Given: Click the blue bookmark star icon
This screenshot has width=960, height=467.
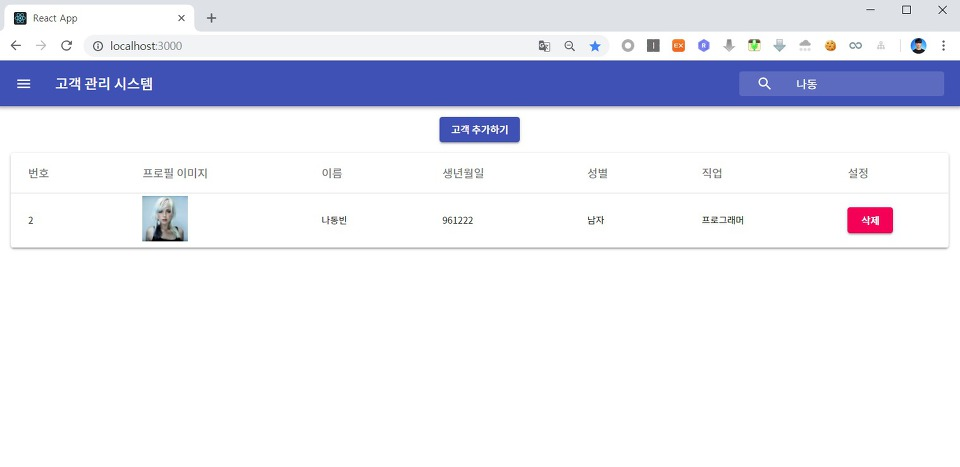Looking at the screenshot, I should coord(595,46).
